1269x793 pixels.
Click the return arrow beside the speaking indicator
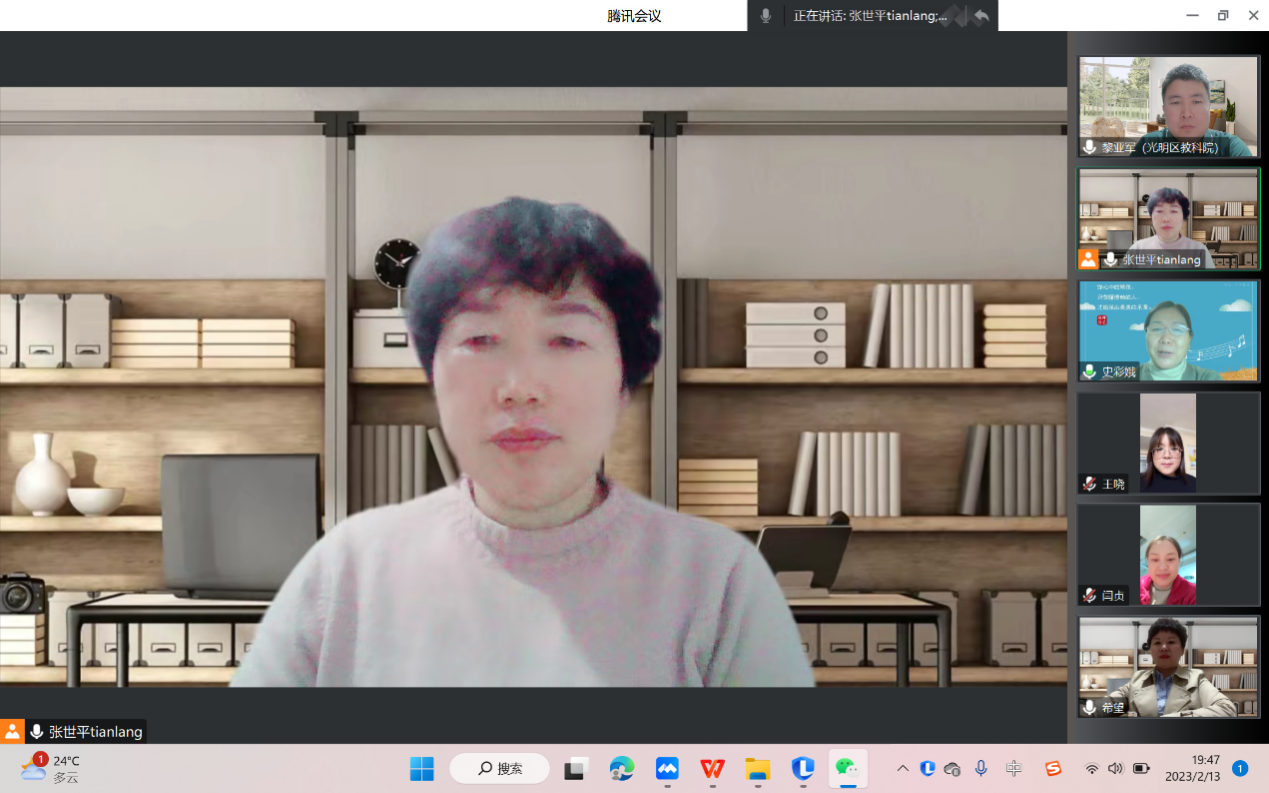(x=981, y=15)
